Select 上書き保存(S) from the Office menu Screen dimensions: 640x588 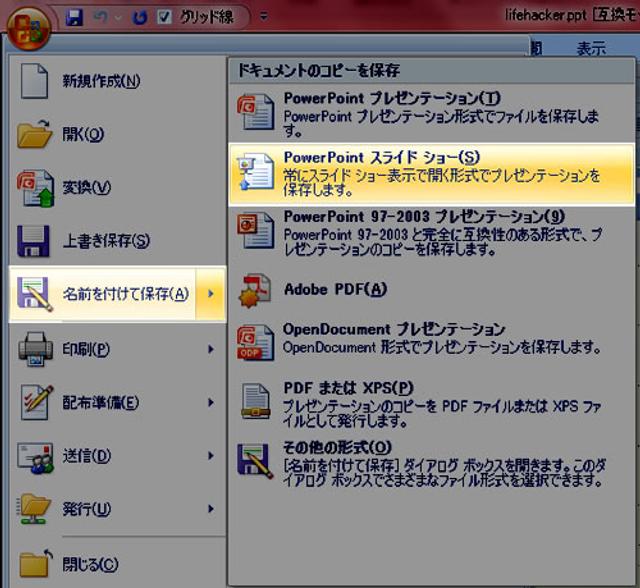[118, 241]
